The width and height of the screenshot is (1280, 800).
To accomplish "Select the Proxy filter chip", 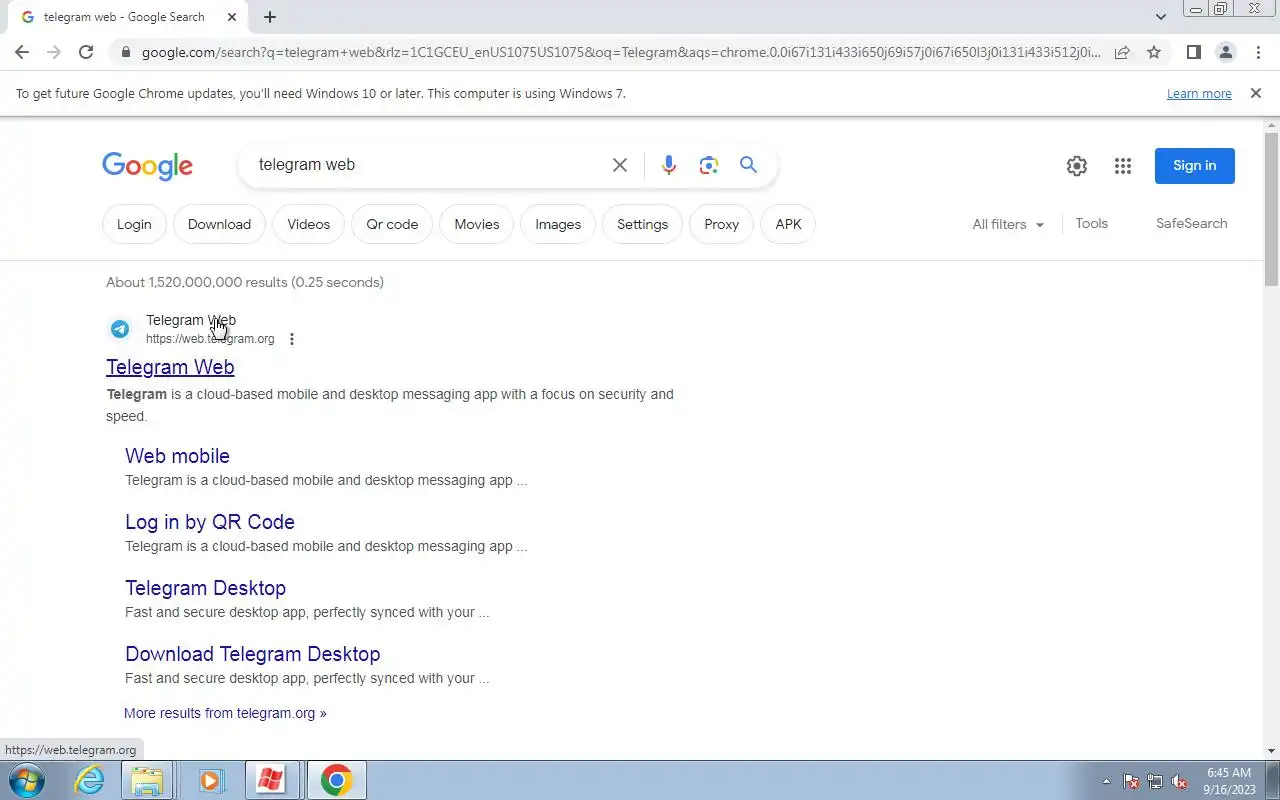I will [x=721, y=224].
